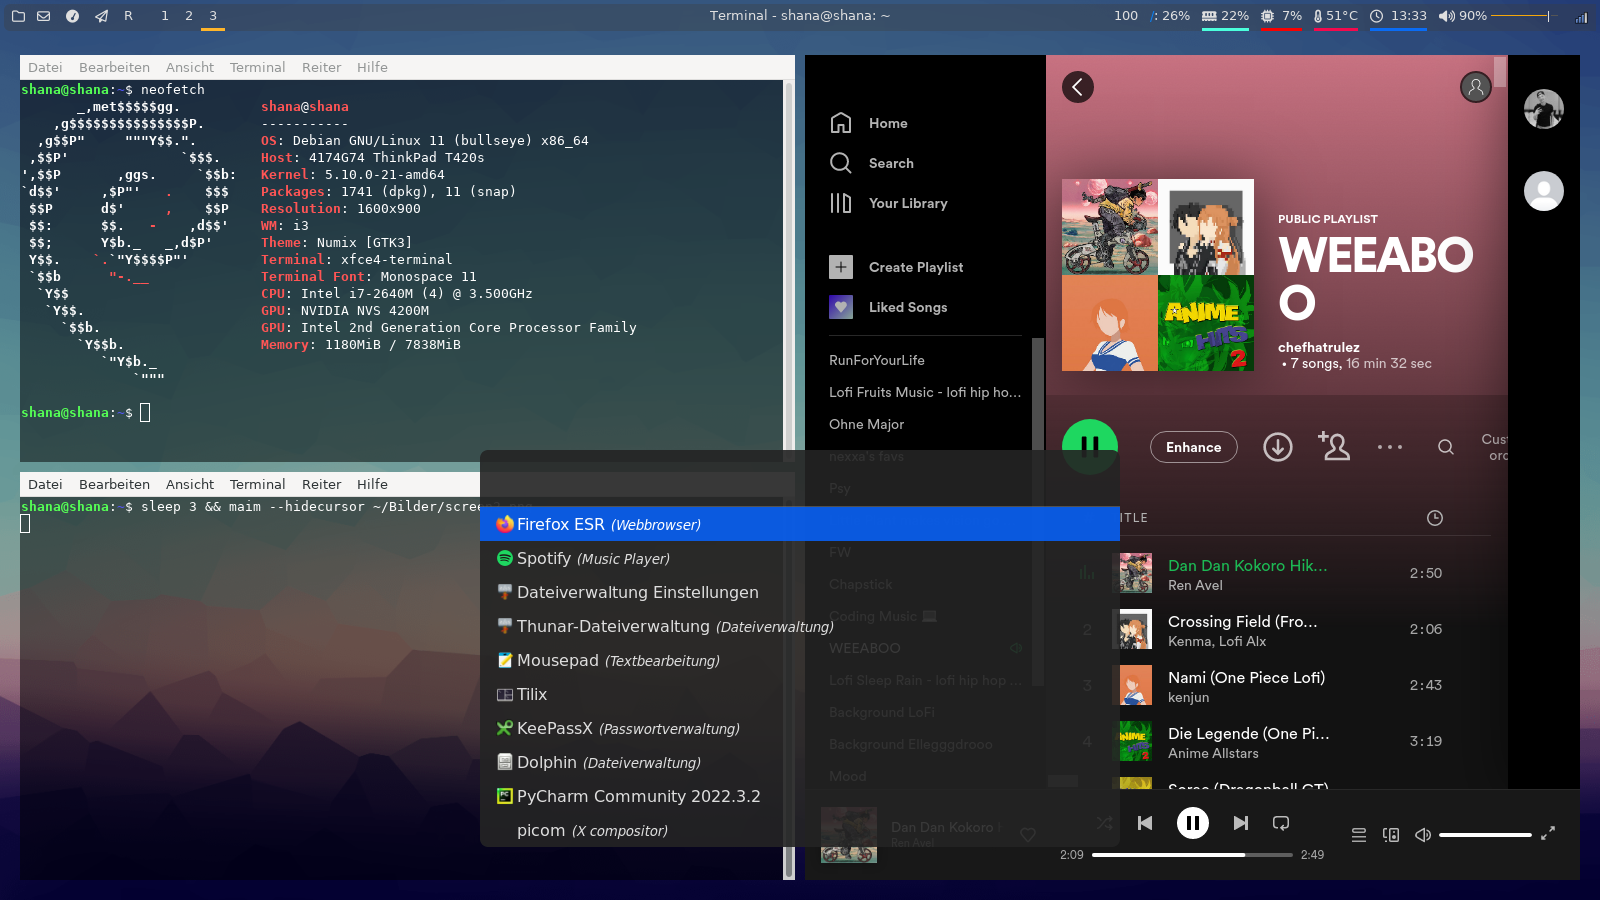Viewport: 1600px width, 900px height.
Task: Adjust top bar system volume slider
Action: [1526, 16]
